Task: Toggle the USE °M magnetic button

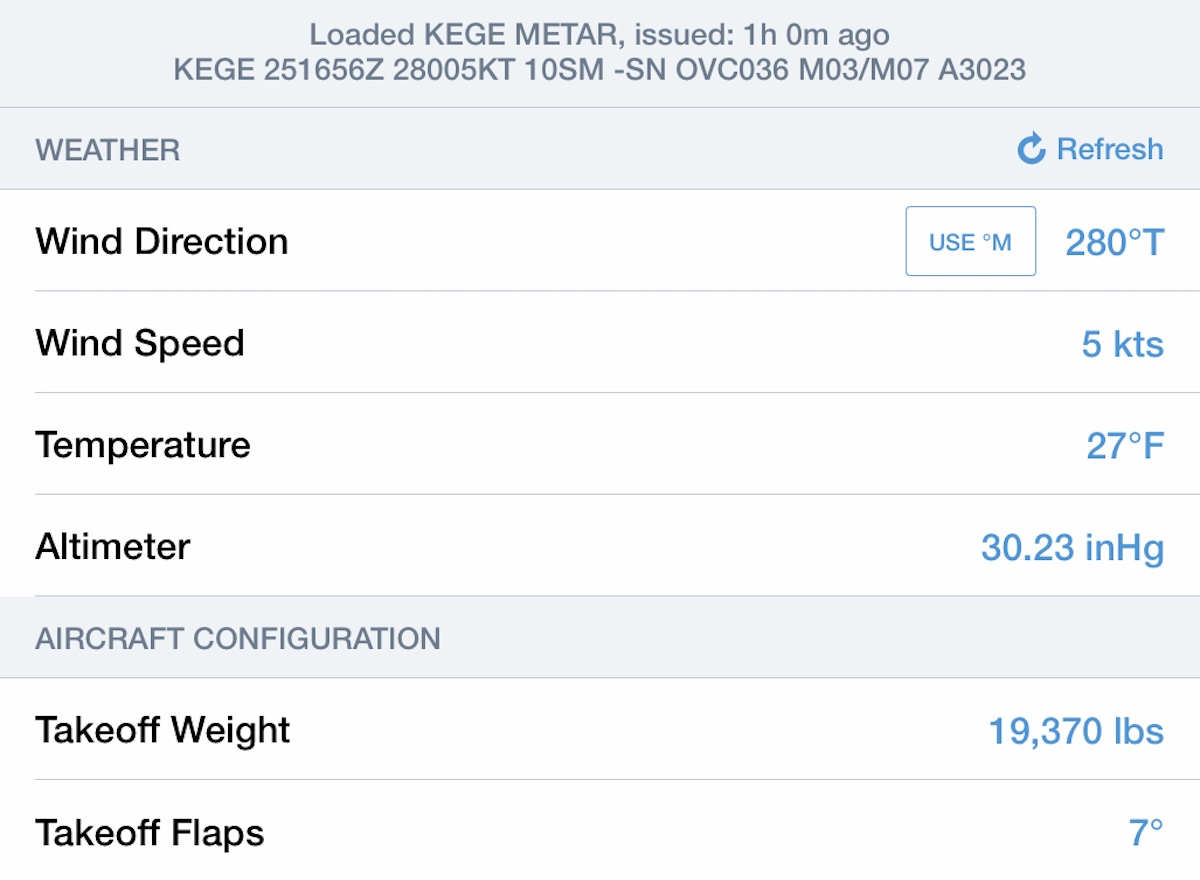Action: [x=970, y=242]
